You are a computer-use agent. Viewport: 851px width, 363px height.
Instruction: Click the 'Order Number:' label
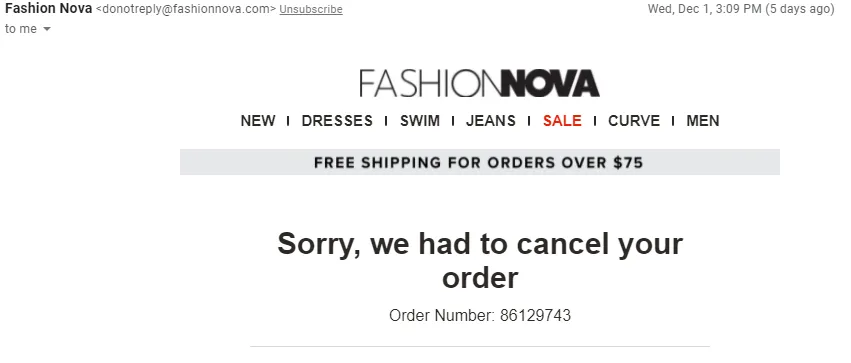[x=442, y=315]
